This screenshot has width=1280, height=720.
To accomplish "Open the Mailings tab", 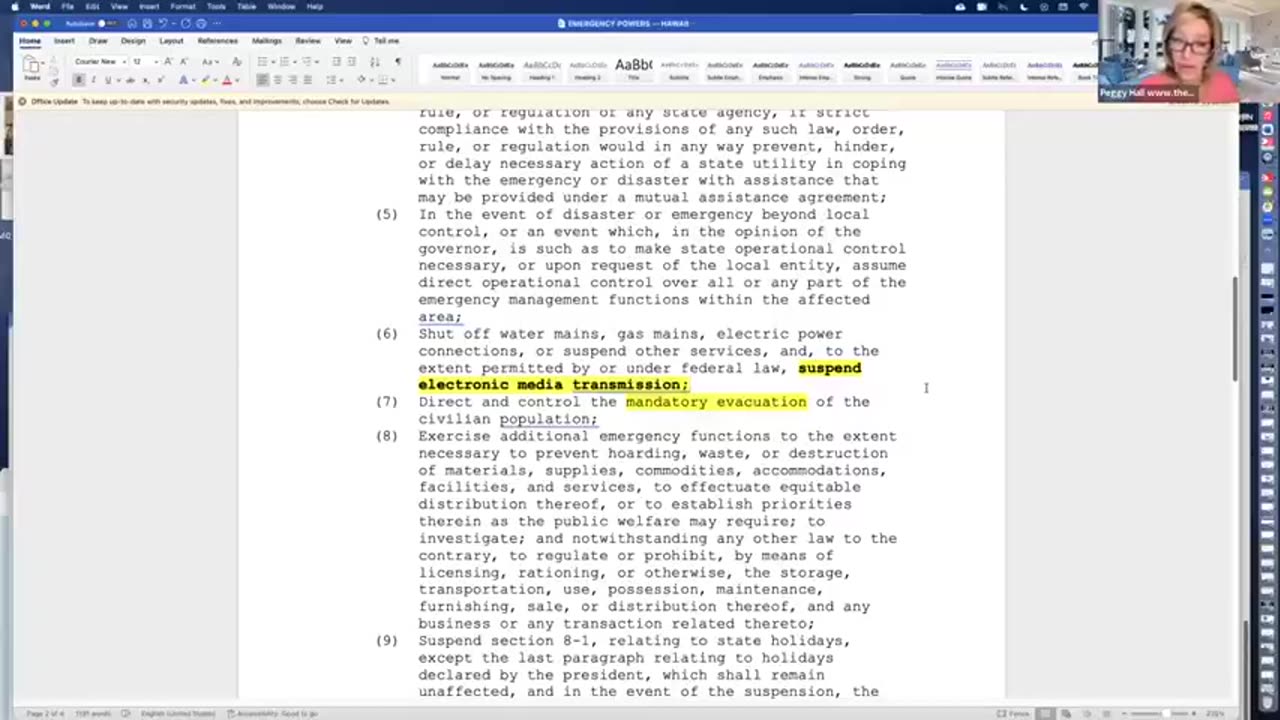I will coord(267,41).
